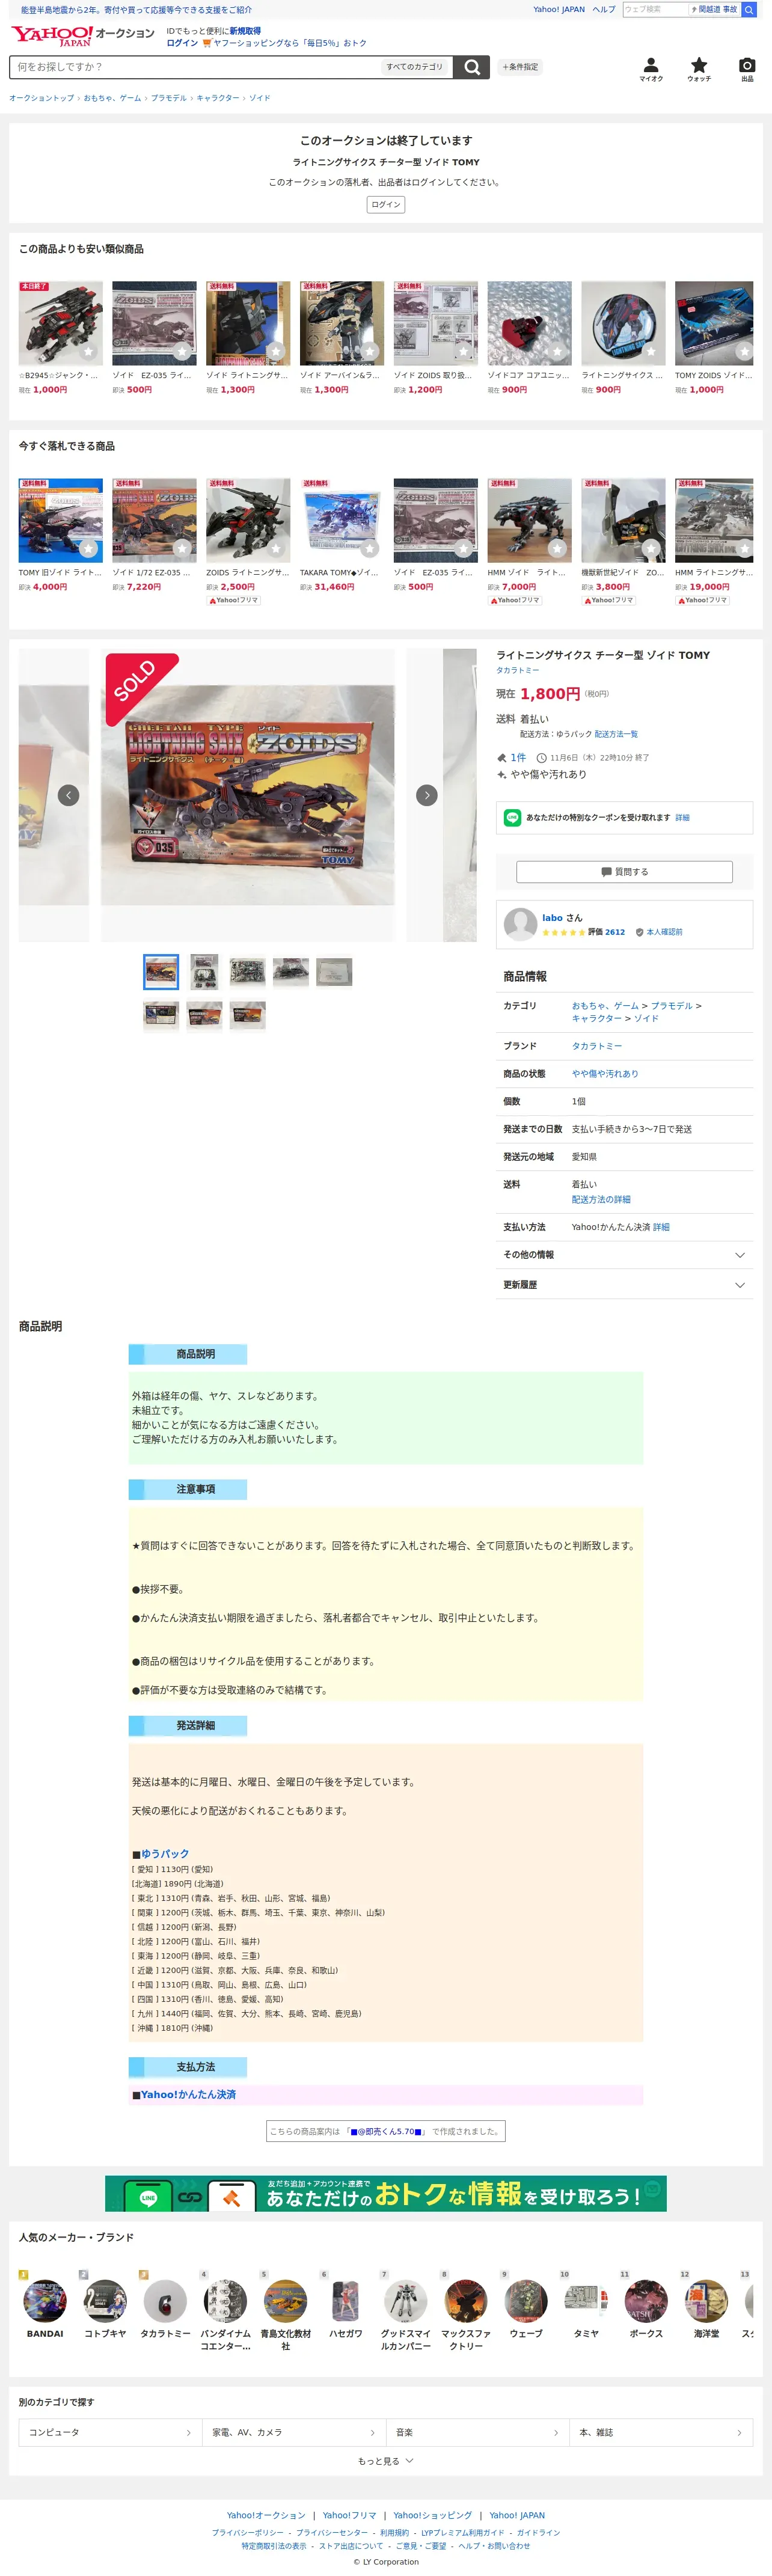This screenshot has height=2576, width=772.
Task: Click the 海洋堂 brand icon
Action: pyautogui.click(x=706, y=2301)
